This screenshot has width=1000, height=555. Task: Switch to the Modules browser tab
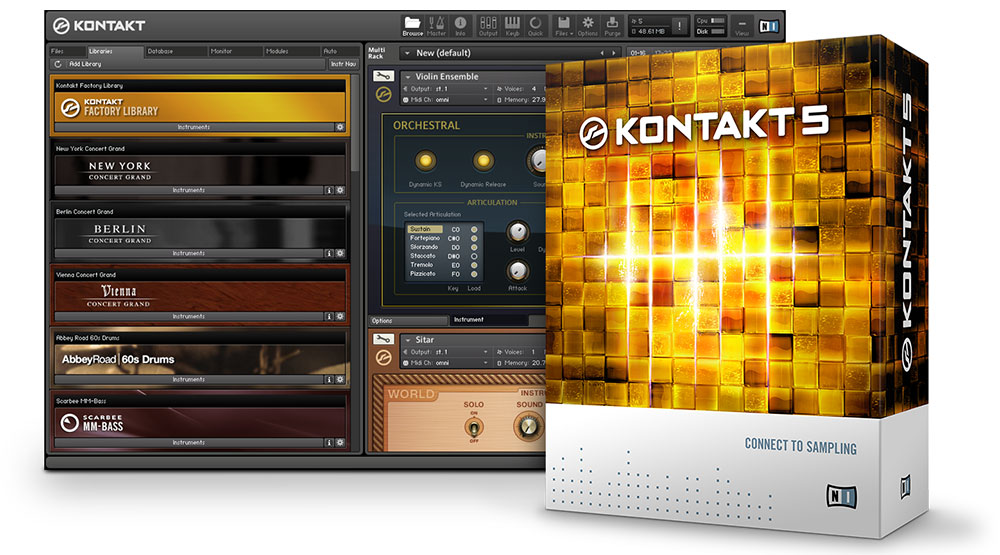point(291,51)
